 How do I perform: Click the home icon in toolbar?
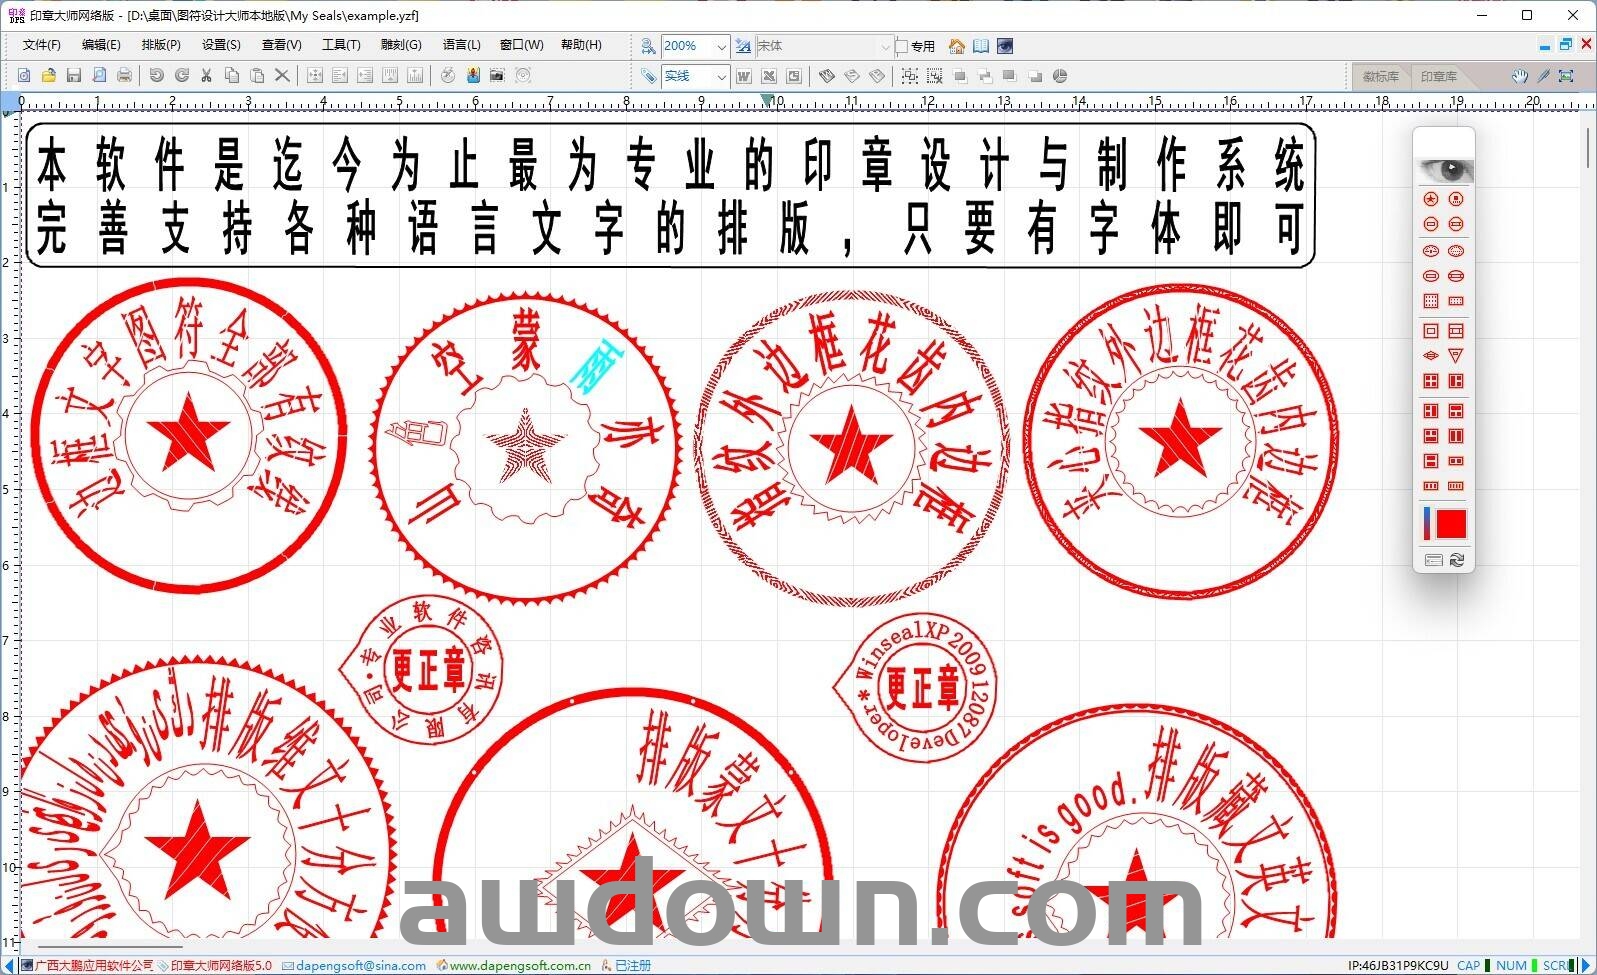pos(957,46)
